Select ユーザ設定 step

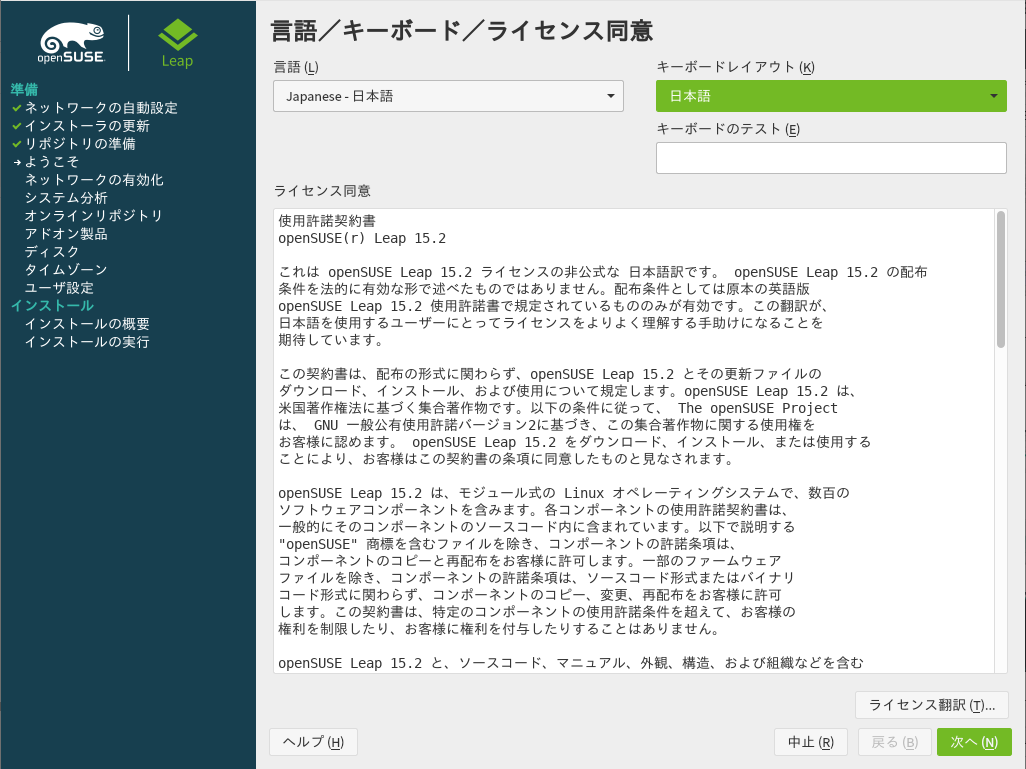tap(60, 288)
